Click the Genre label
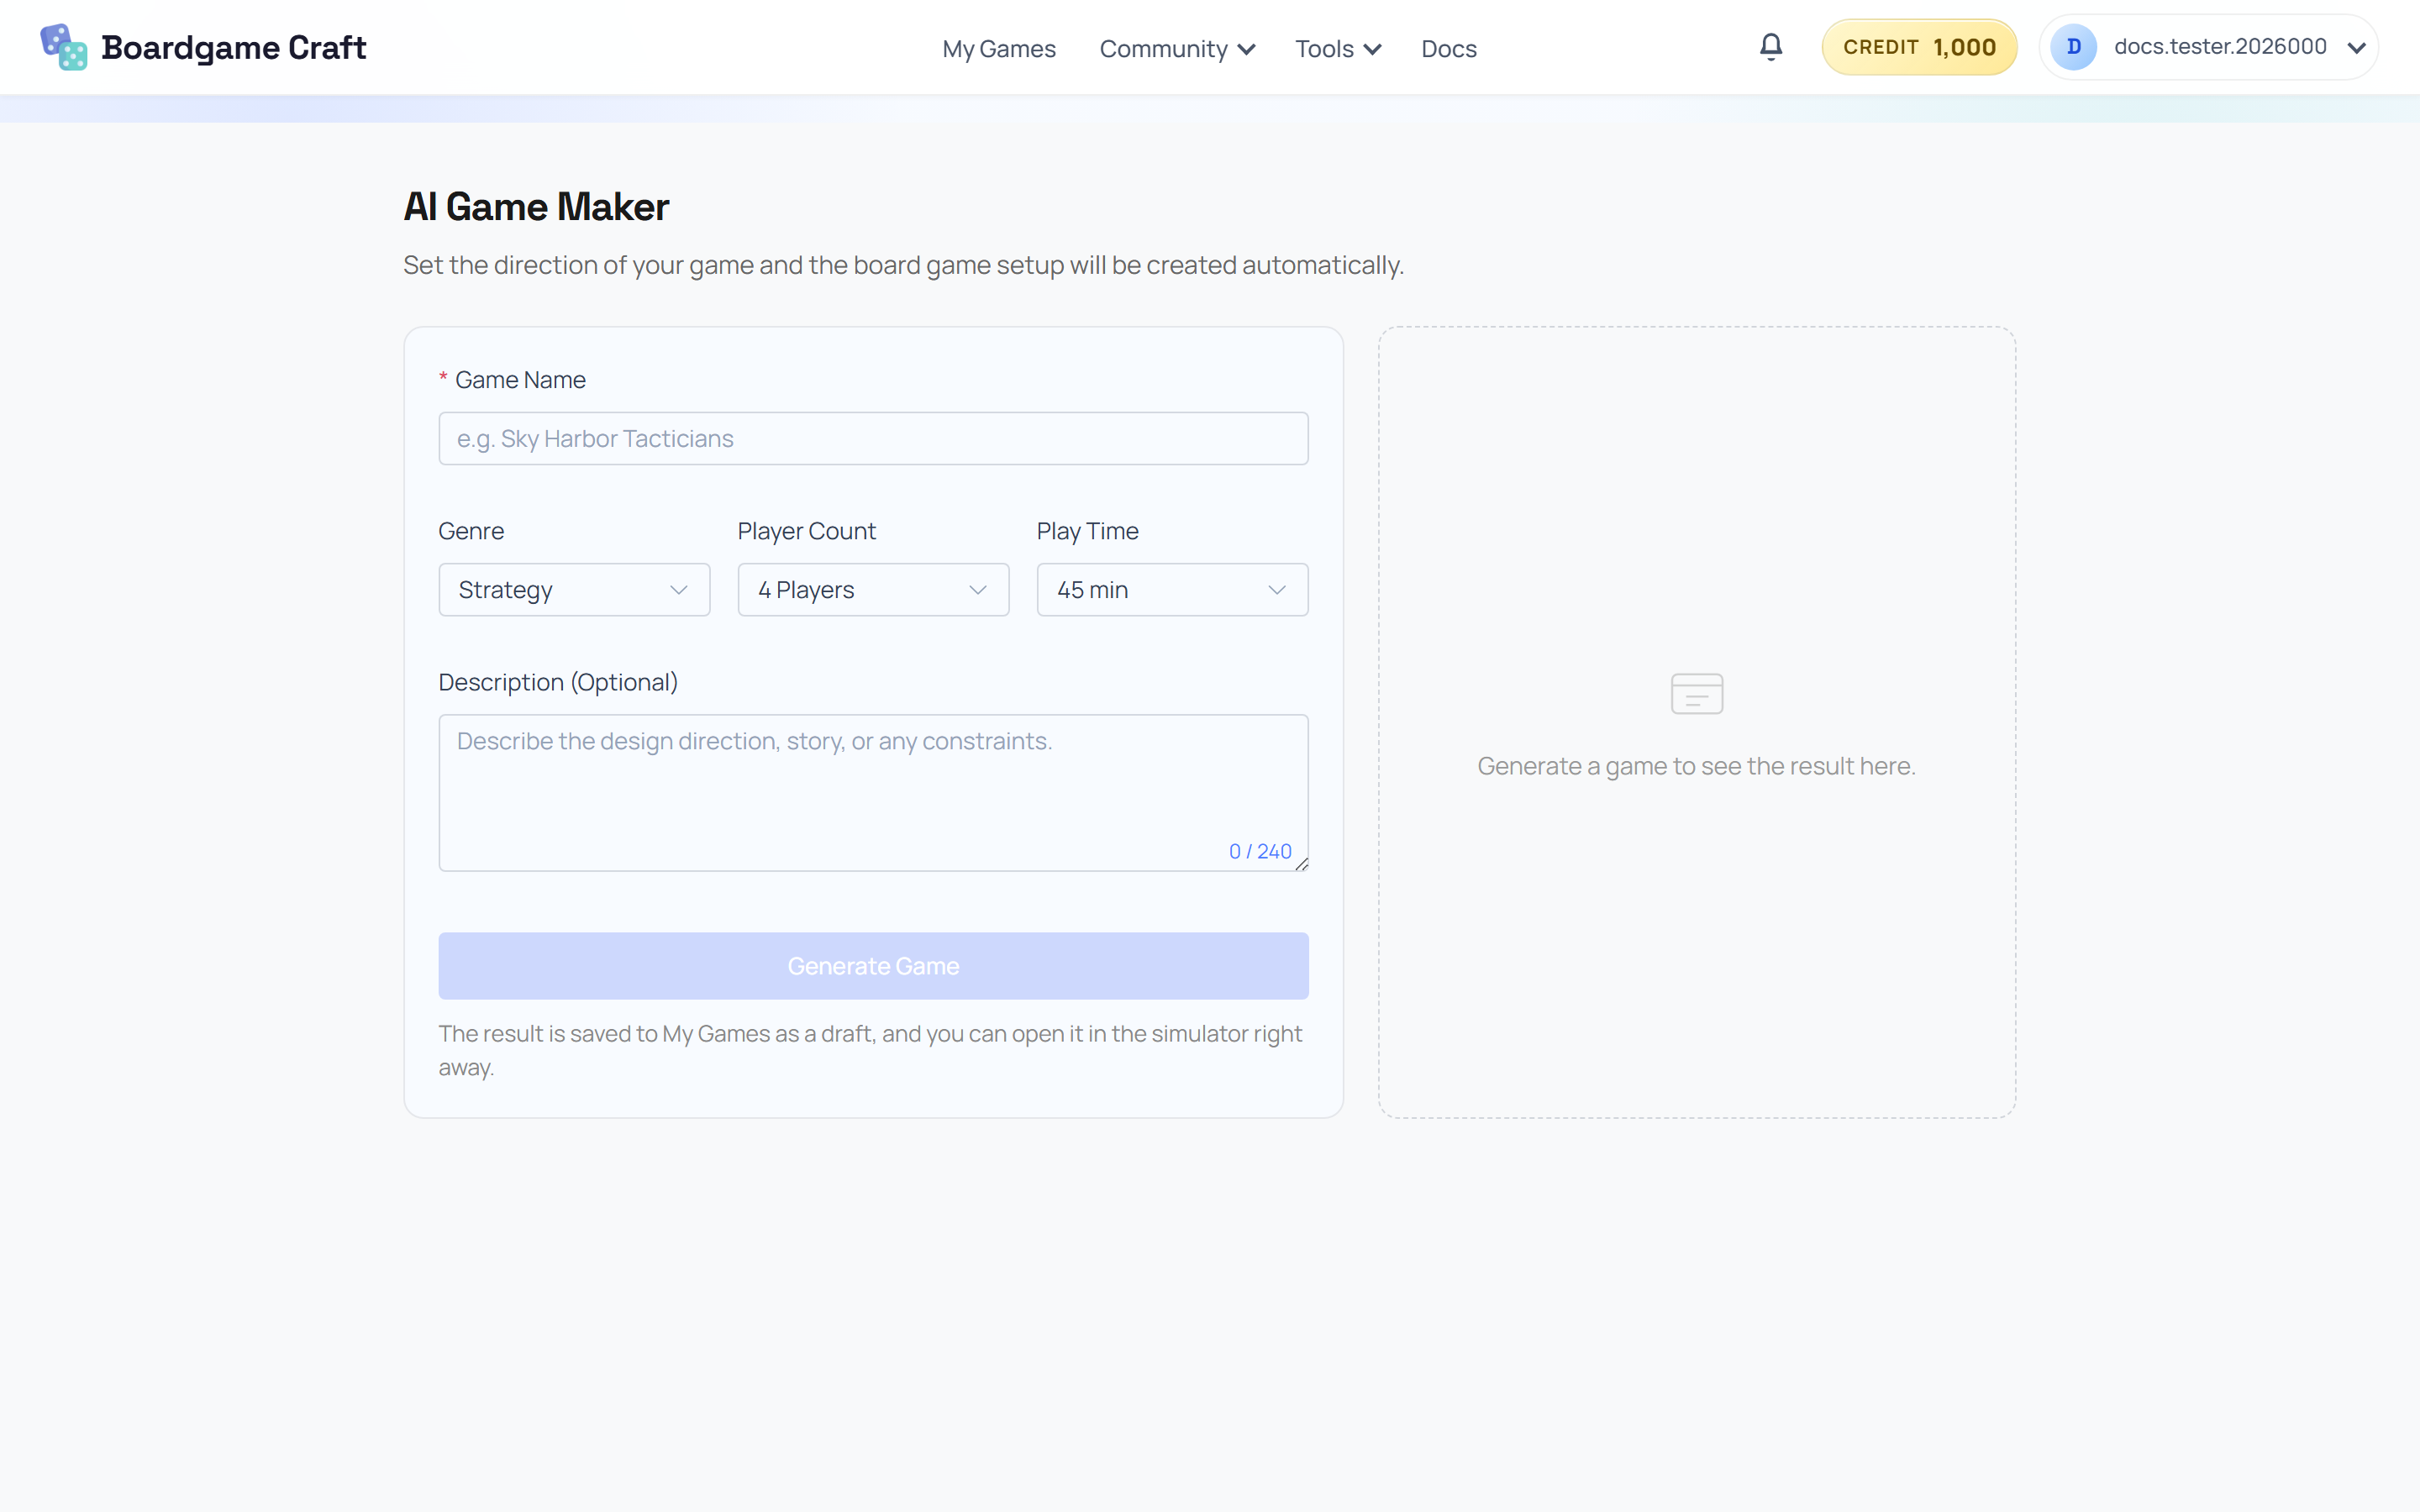This screenshot has height=1512, width=2420. pos(471,531)
